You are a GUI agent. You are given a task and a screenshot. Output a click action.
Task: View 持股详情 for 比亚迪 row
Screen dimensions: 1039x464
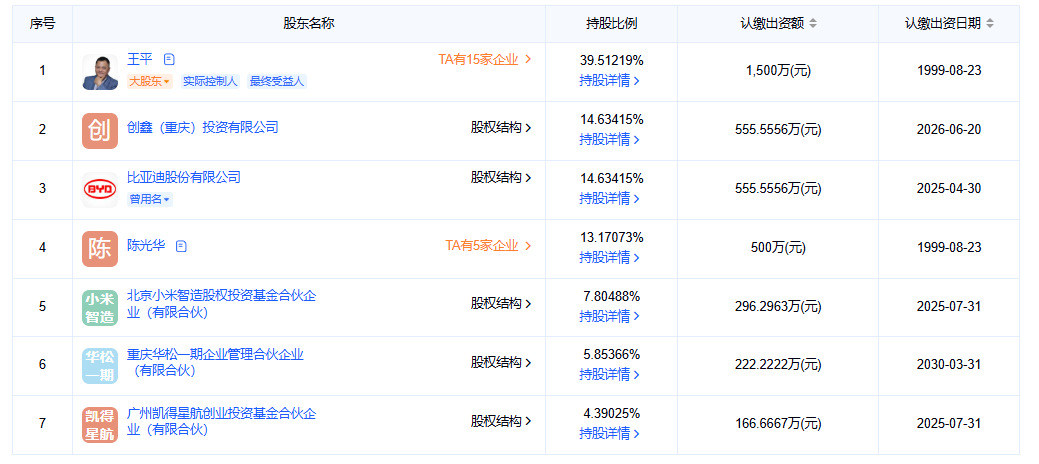point(610,198)
